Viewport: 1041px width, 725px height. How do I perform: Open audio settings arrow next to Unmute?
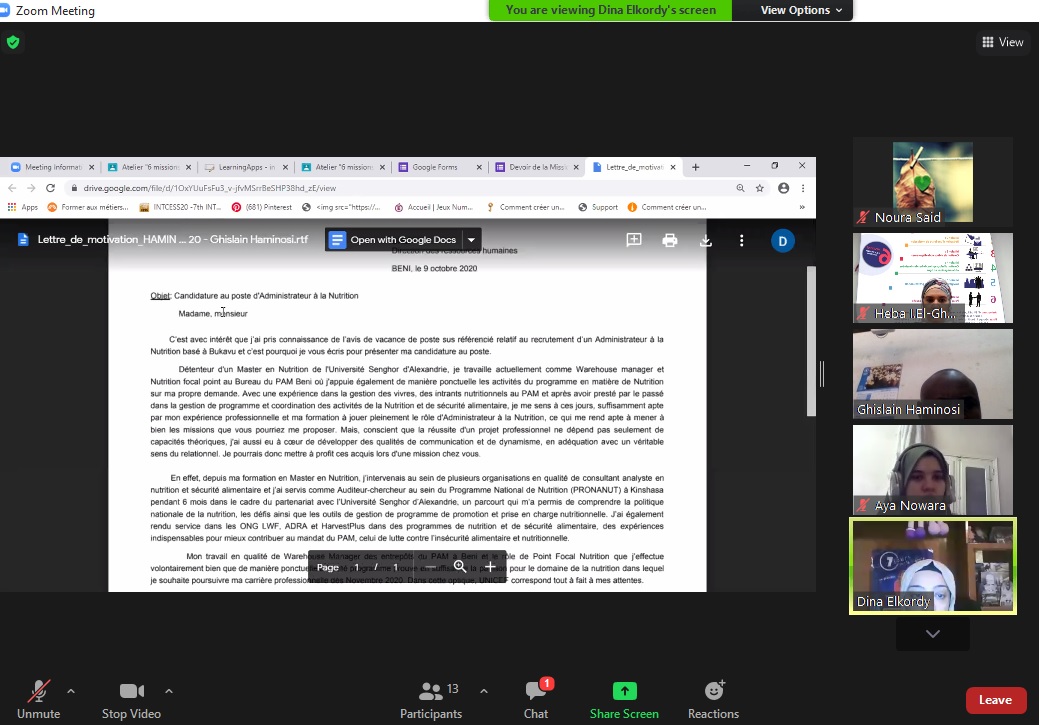coord(70,690)
